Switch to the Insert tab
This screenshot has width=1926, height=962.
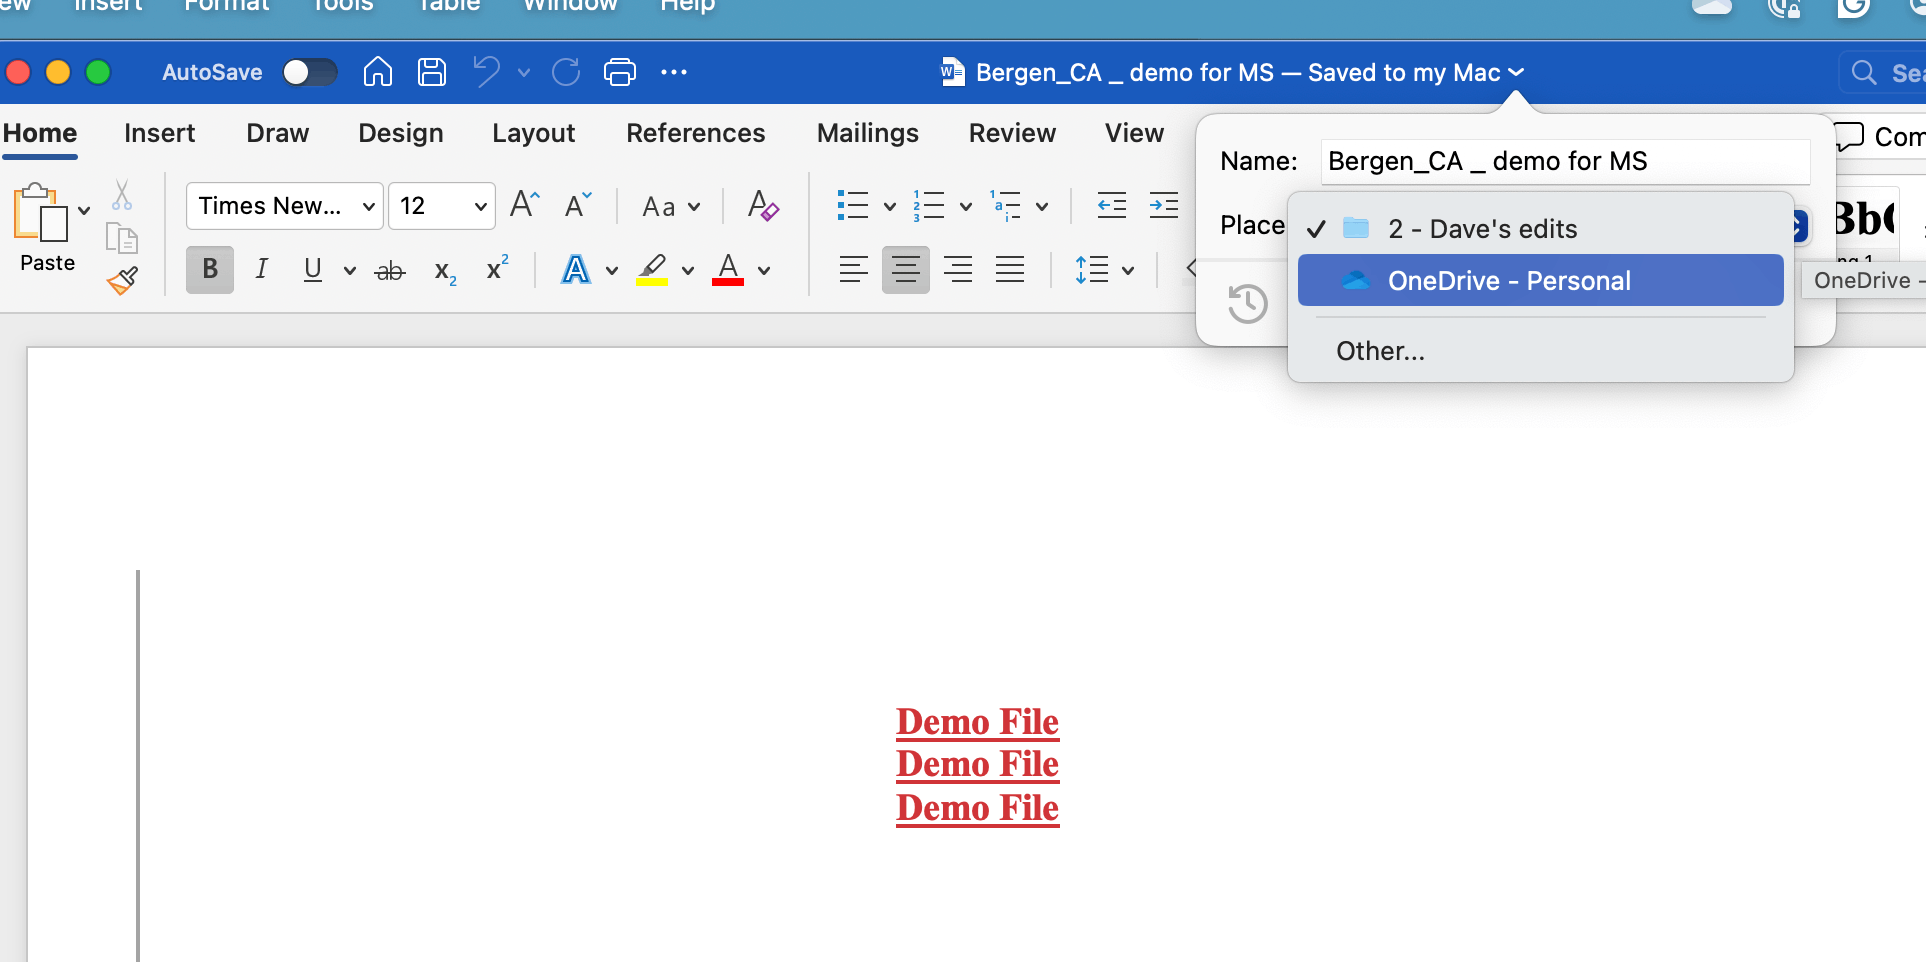159,133
